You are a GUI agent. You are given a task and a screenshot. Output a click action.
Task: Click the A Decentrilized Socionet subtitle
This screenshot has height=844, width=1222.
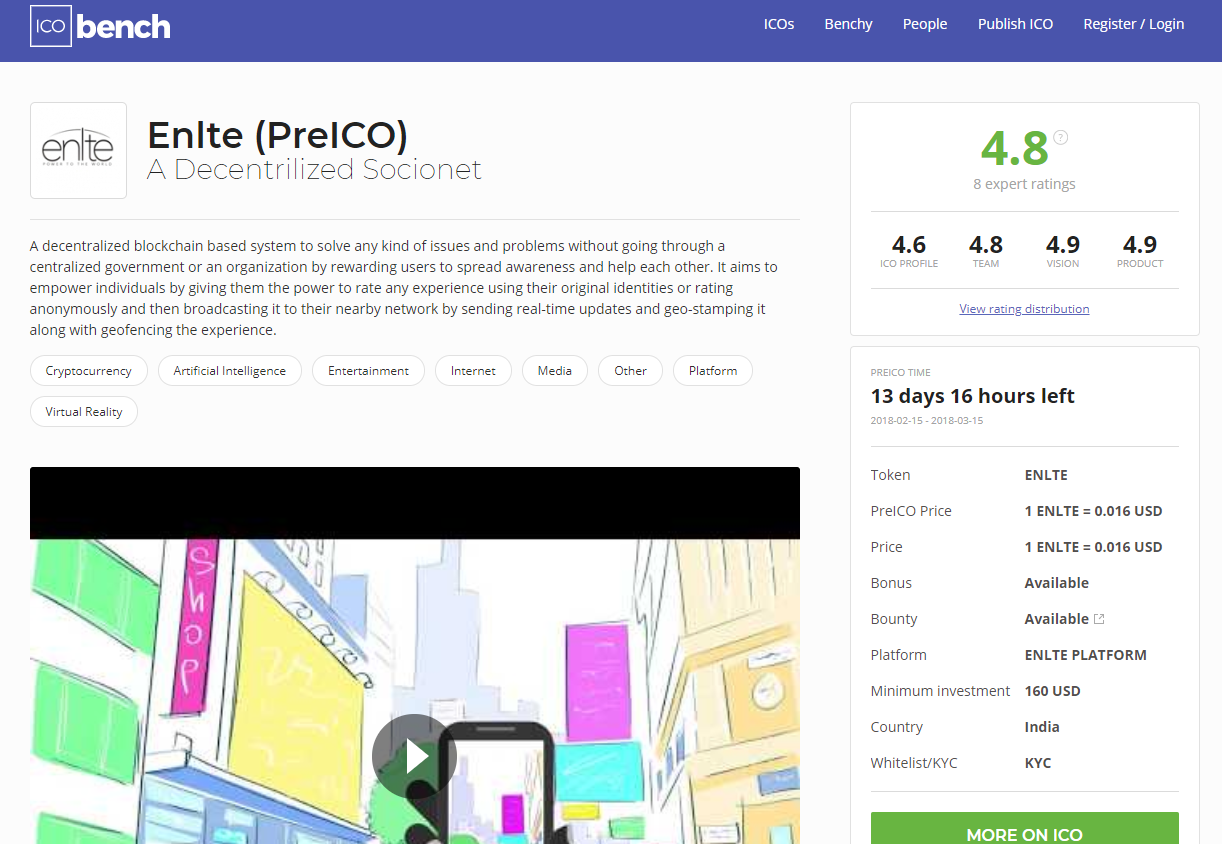tap(314, 170)
